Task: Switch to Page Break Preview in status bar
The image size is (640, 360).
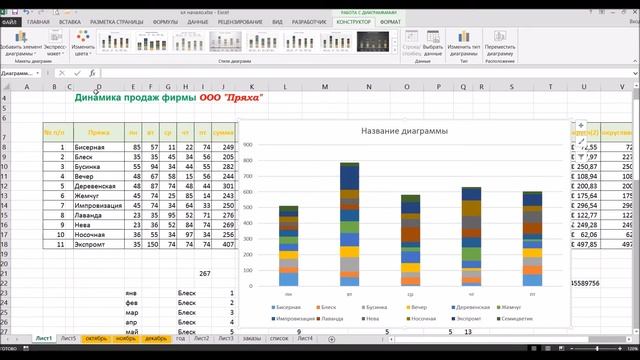Action: click(561, 348)
